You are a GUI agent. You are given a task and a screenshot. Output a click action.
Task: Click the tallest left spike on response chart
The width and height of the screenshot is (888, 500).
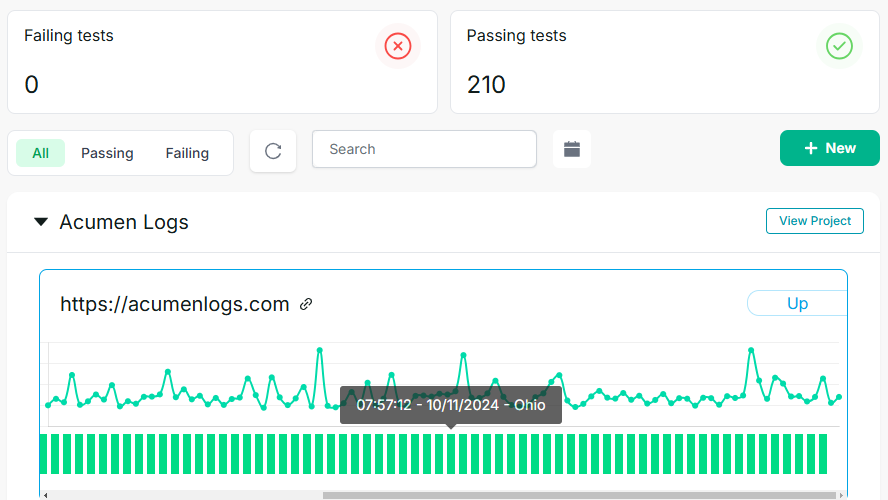click(319, 350)
